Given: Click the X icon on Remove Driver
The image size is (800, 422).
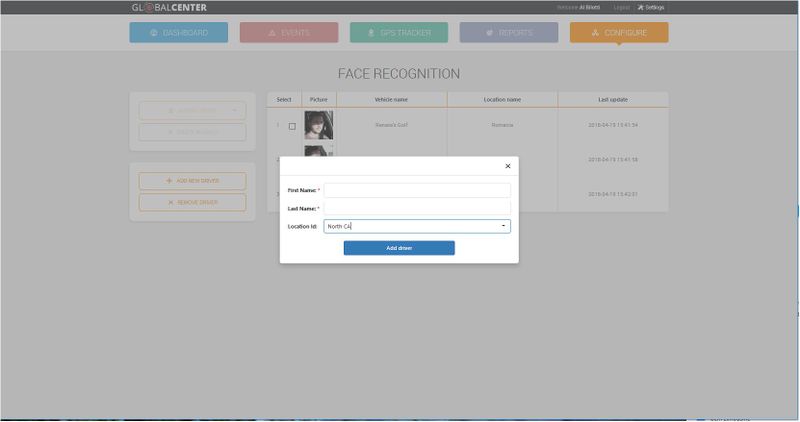Looking at the screenshot, I should tap(170, 202).
